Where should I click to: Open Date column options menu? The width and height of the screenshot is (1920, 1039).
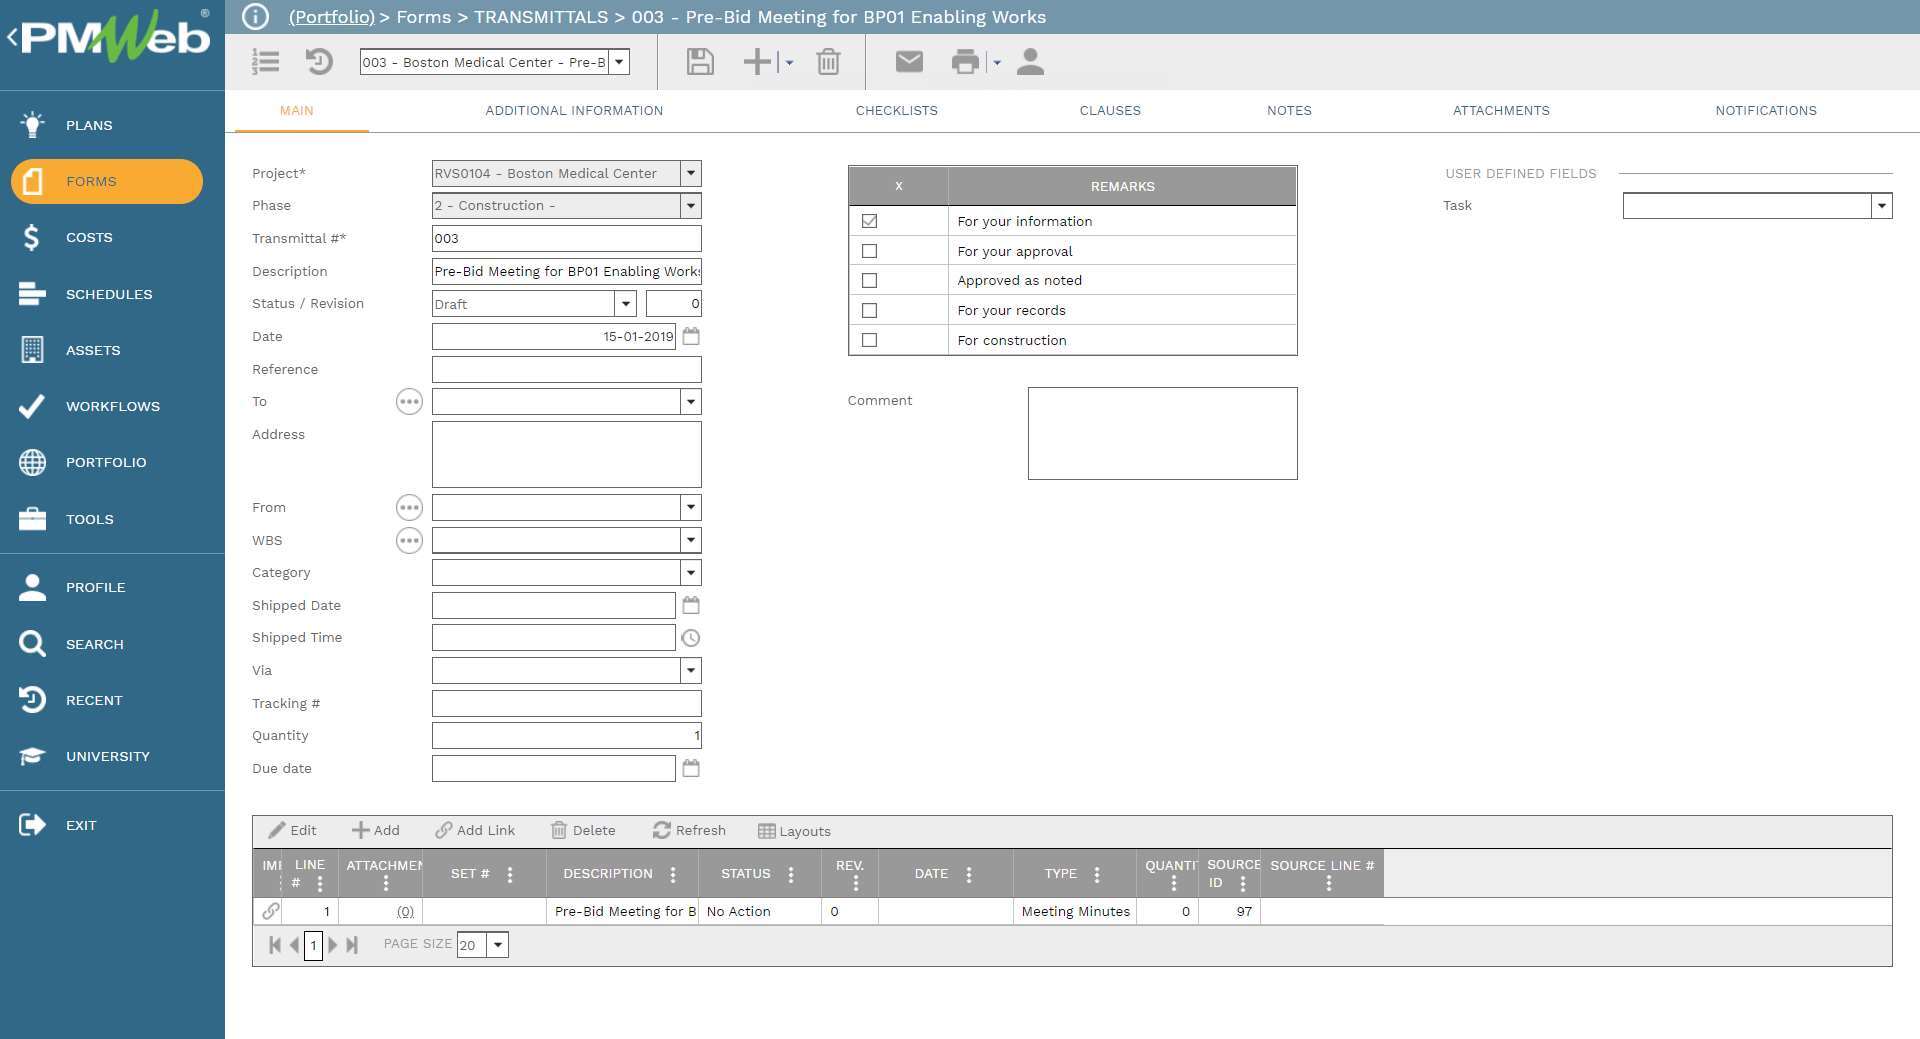click(969, 875)
